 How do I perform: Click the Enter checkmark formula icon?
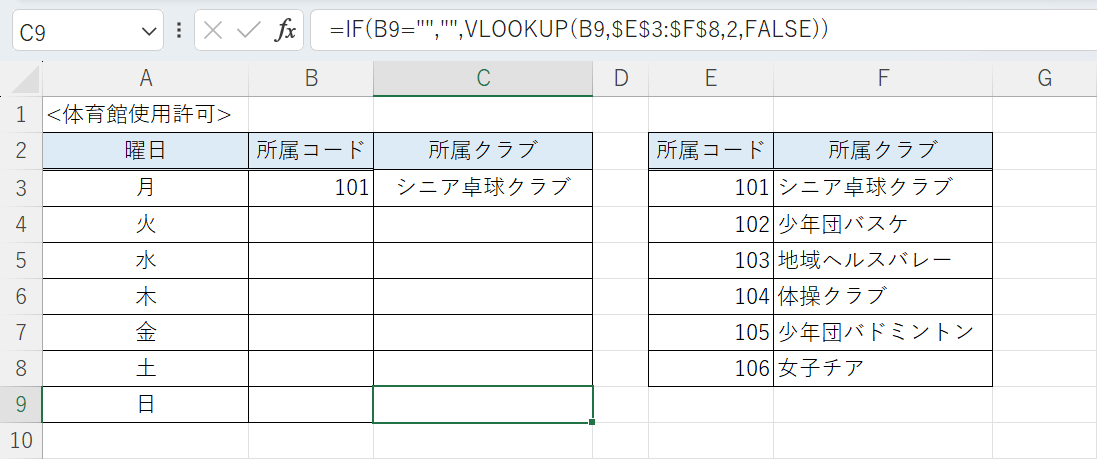(x=248, y=31)
